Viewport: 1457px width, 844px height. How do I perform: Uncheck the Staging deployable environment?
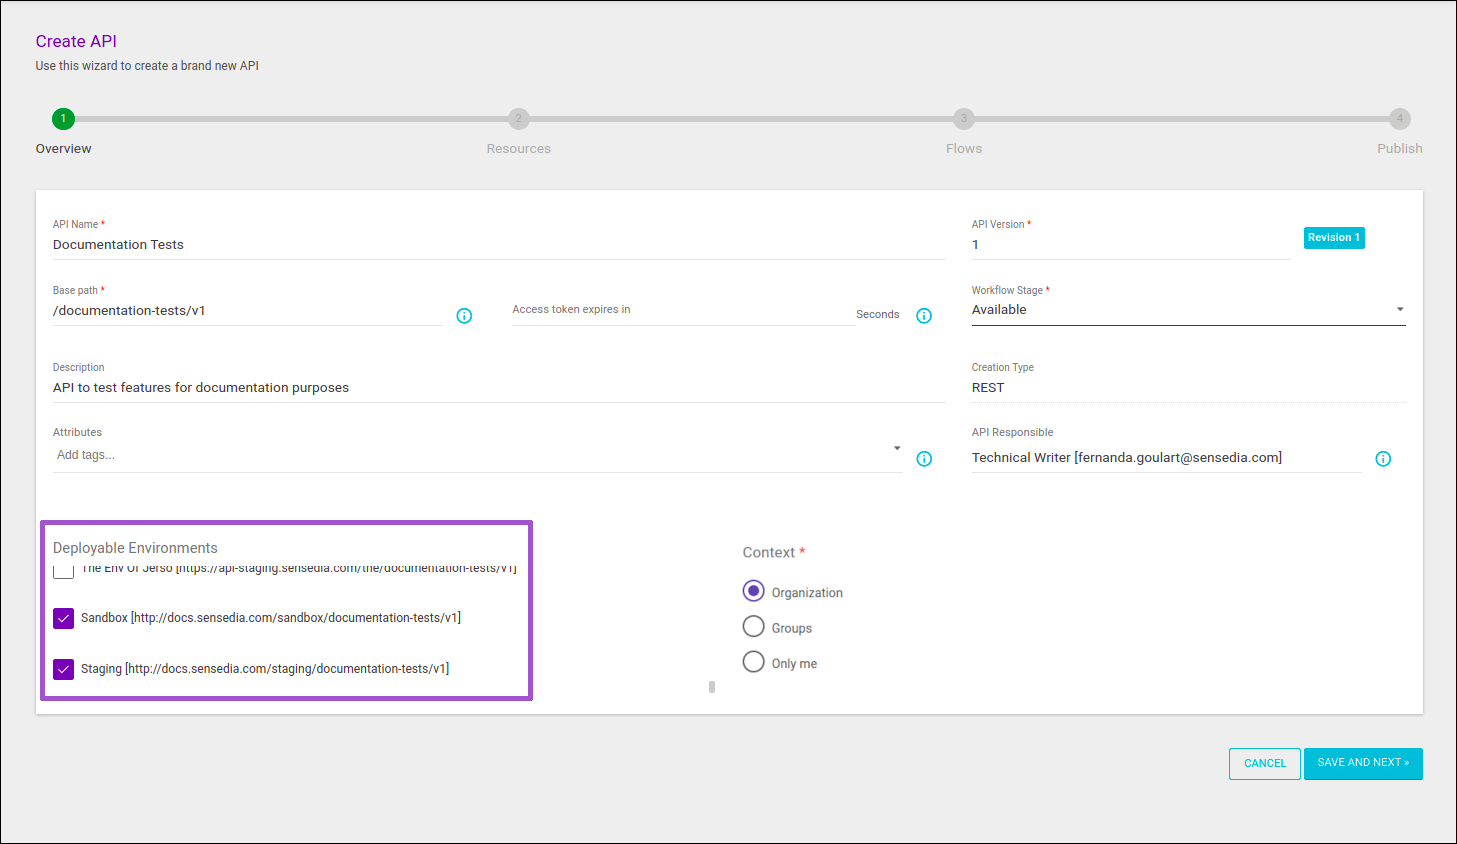(x=63, y=669)
